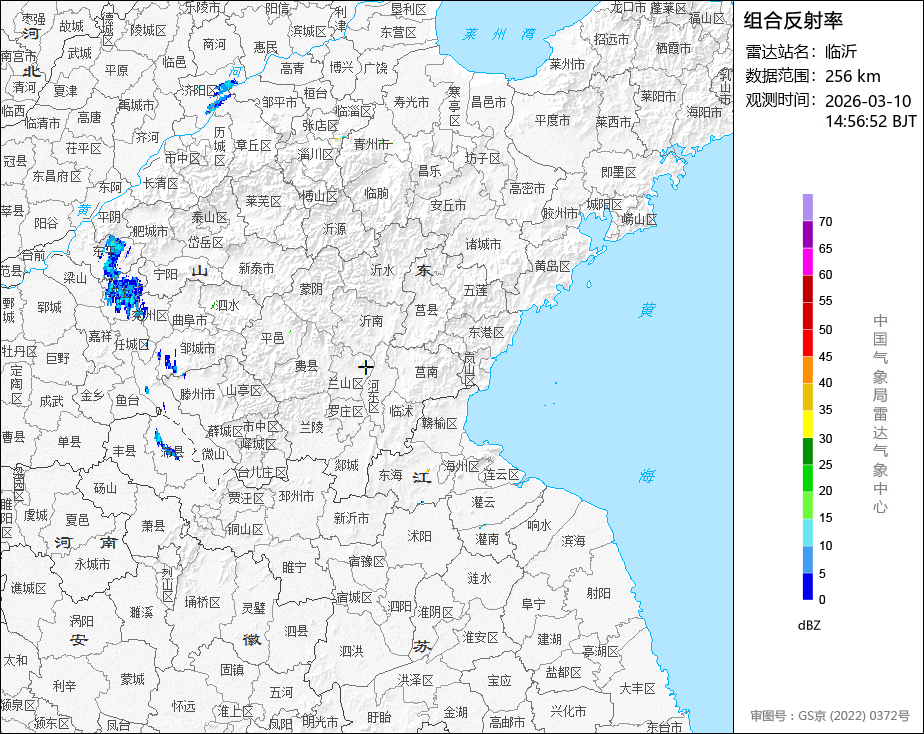Pick the bright red legend color between 45 and 50
This screenshot has height=734, width=924.
pos(808,343)
